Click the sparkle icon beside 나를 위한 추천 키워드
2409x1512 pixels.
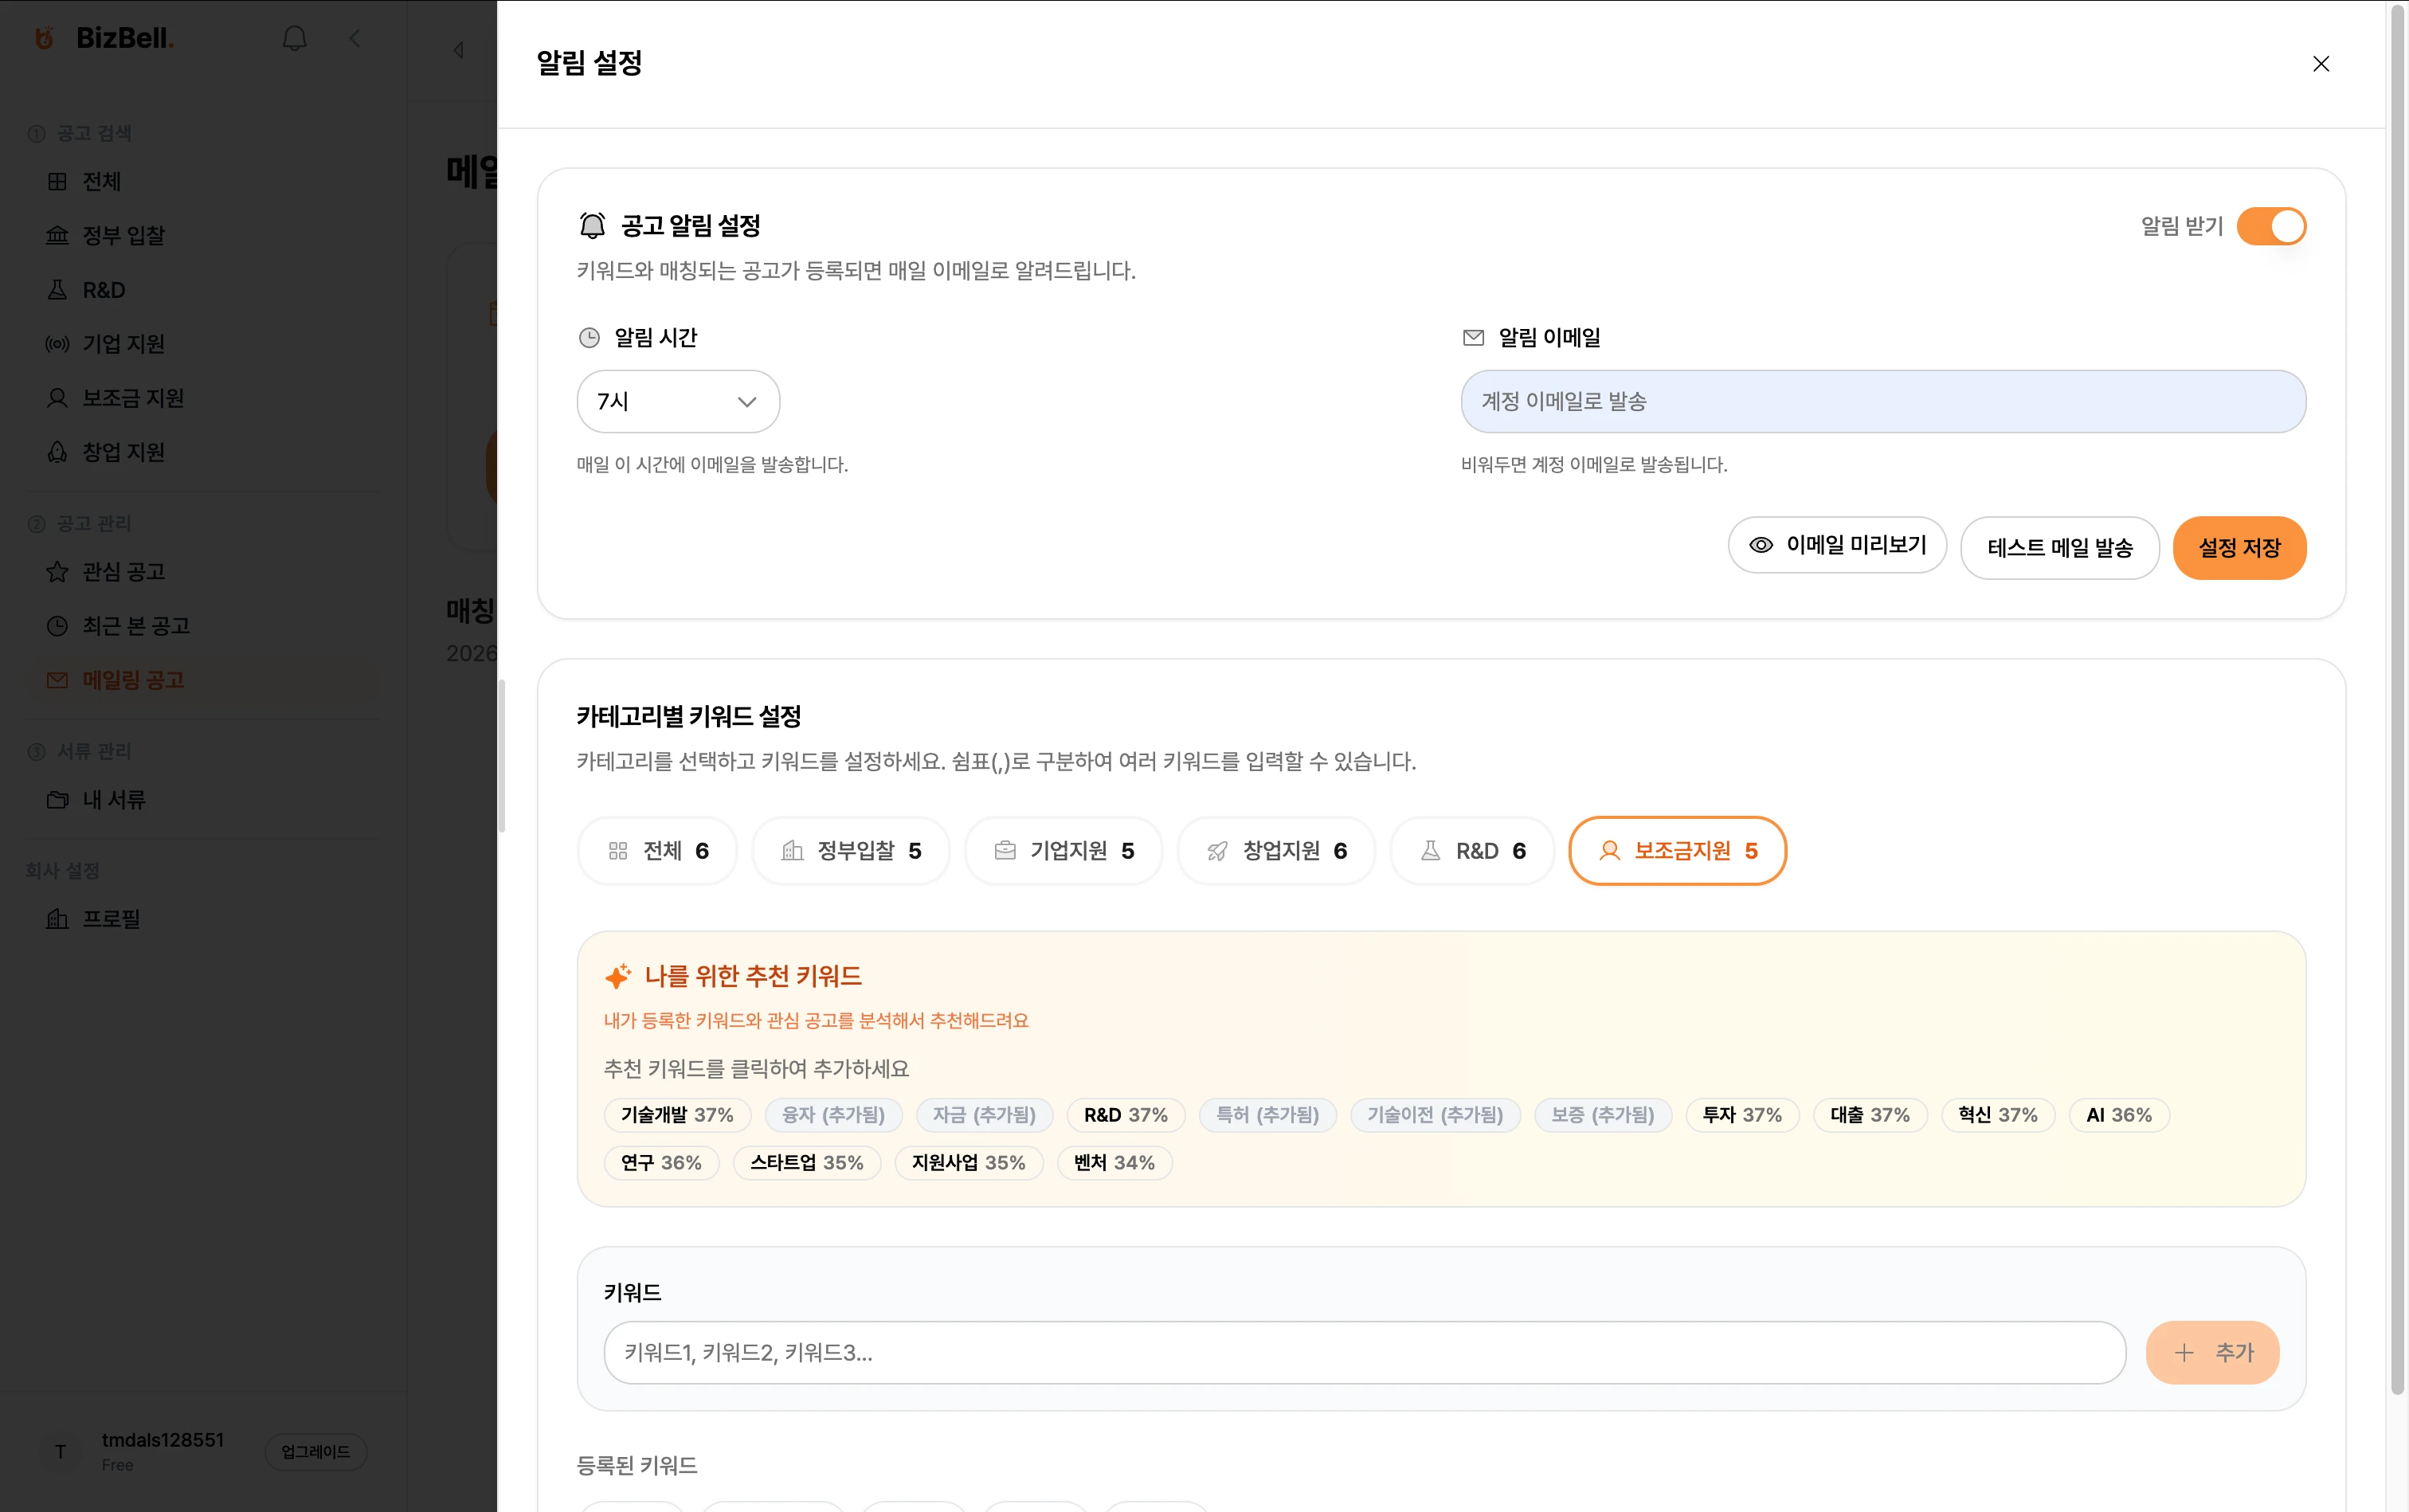point(618,976)
